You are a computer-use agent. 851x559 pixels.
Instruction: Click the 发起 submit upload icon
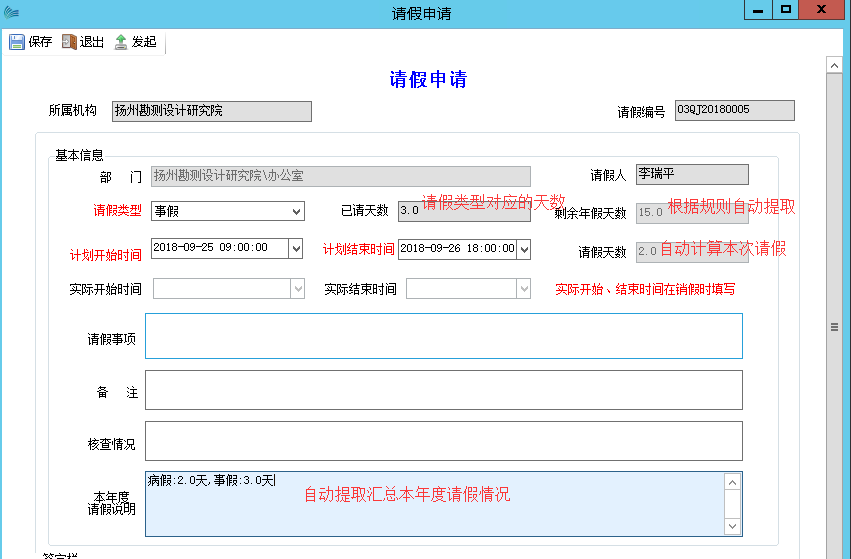(120, 42)
